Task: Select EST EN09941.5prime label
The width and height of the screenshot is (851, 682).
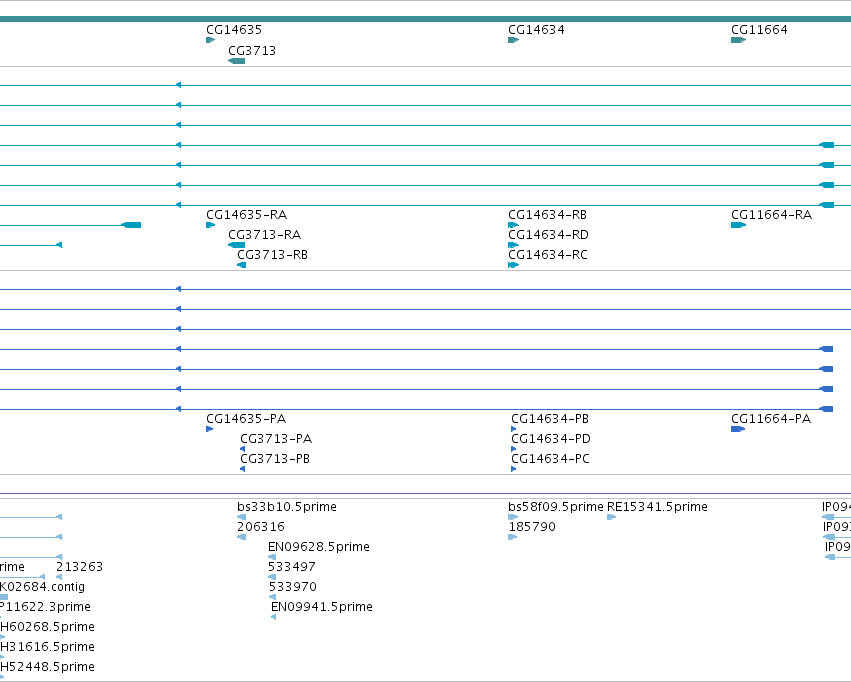Action: click(x=322, y=607)
